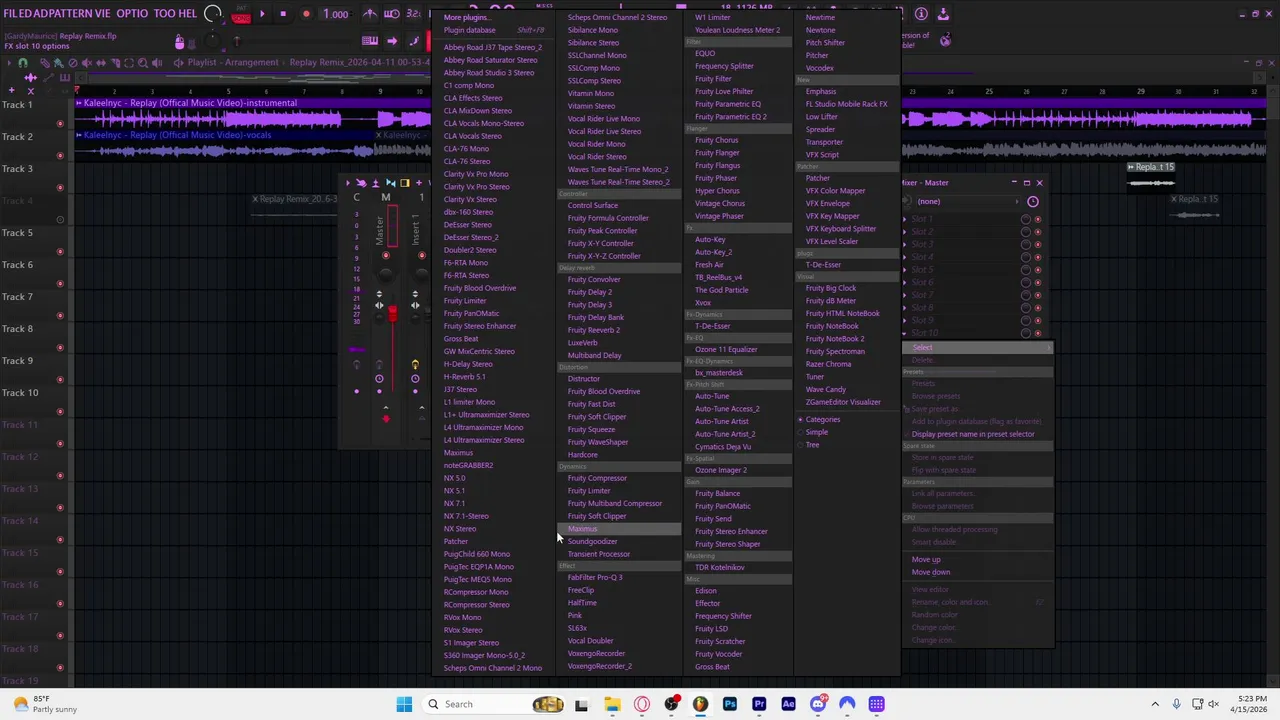Select the paint brush tool in playlist

[58, 63]
